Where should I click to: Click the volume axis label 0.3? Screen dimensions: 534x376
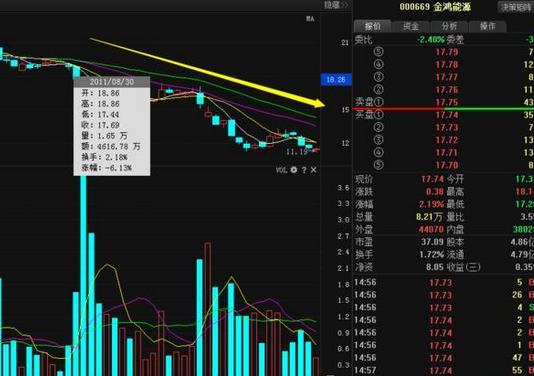pos(343,365)
